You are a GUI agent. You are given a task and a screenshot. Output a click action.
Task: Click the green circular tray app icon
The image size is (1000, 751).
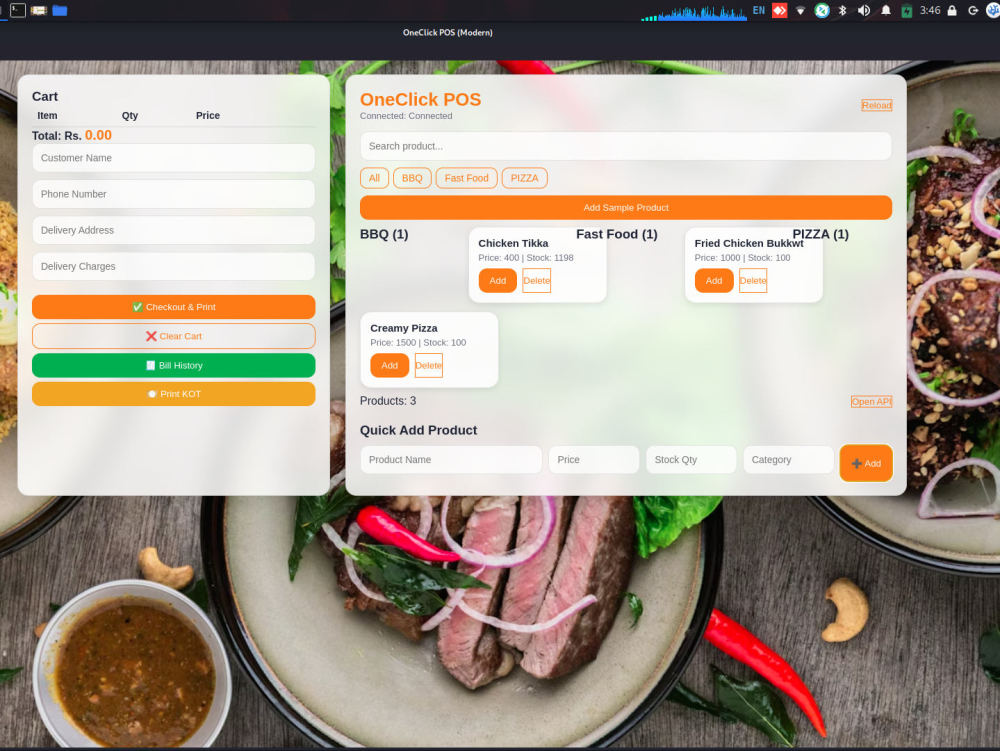point(822,10)
